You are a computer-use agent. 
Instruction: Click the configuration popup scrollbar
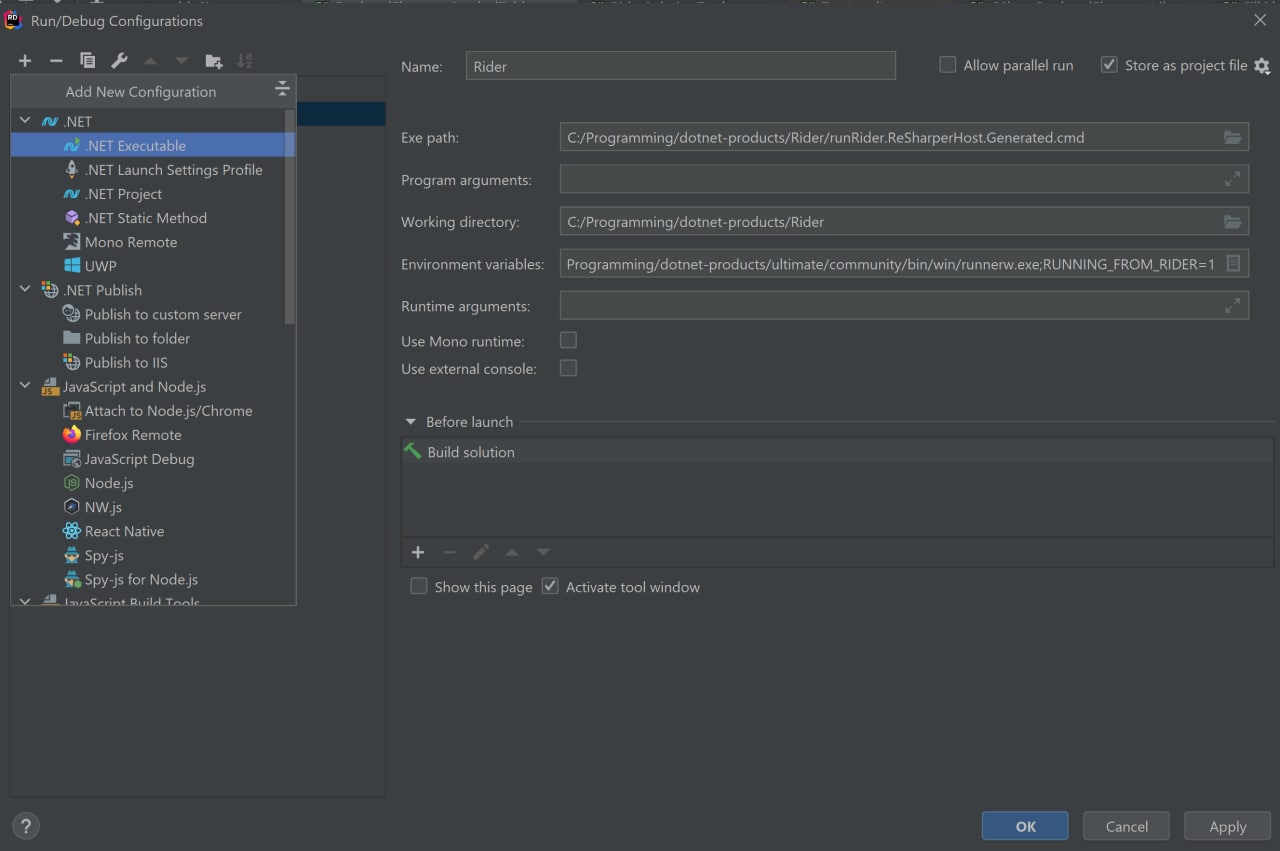click(x=290, y=216)
